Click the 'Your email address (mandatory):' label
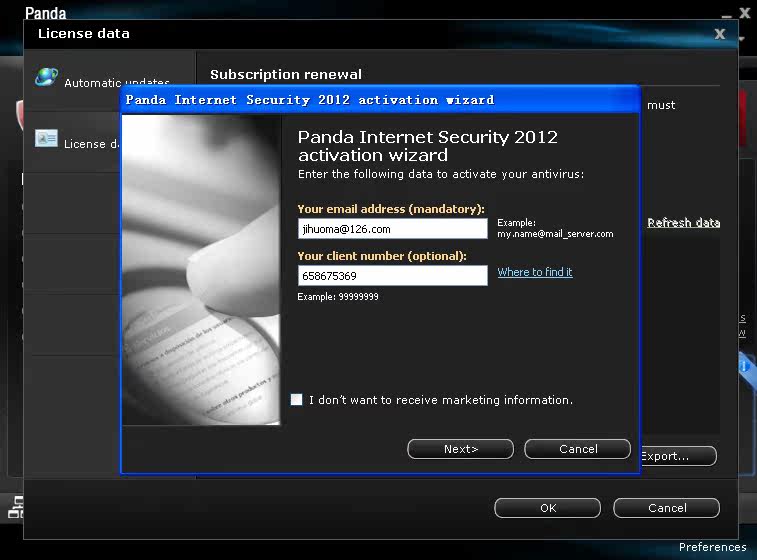This screenshot has height=560, width=757. [x=391, y=209]
